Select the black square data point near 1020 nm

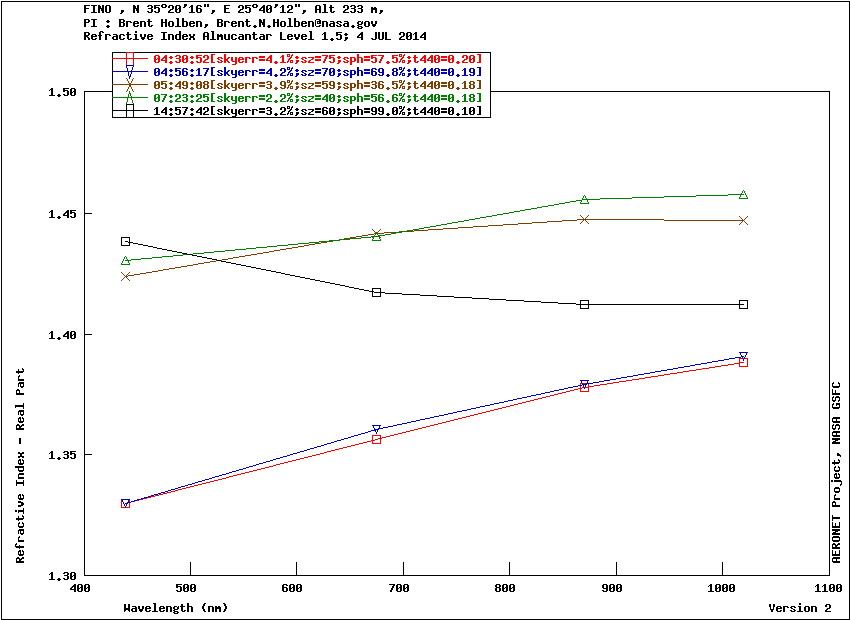tap(743, 304)
